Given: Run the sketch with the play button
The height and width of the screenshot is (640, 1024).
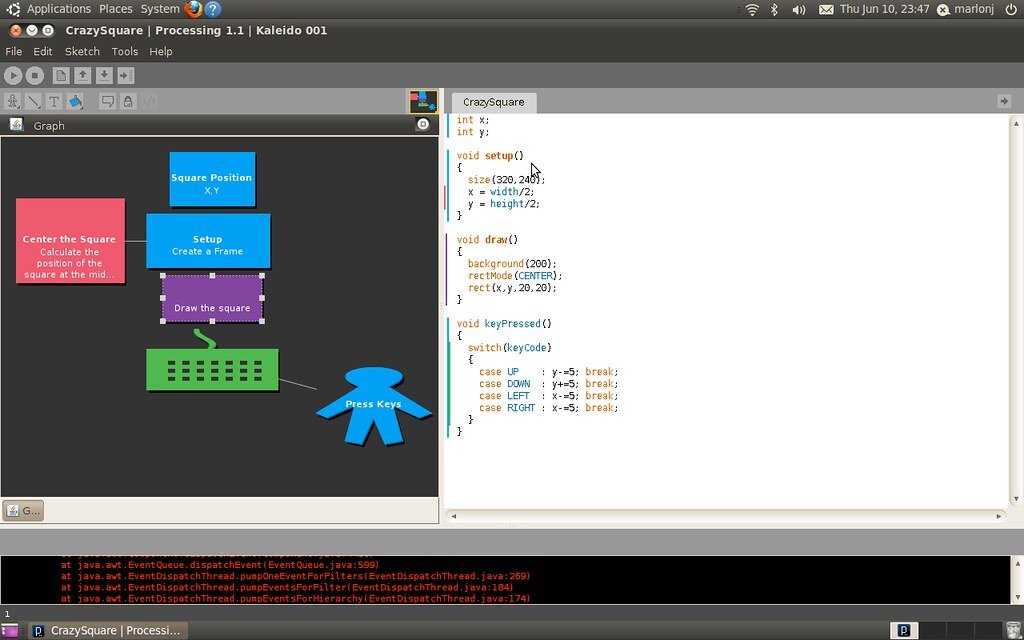Looking at the screenshot, I should pyautogui.click(x=13, y=75).
